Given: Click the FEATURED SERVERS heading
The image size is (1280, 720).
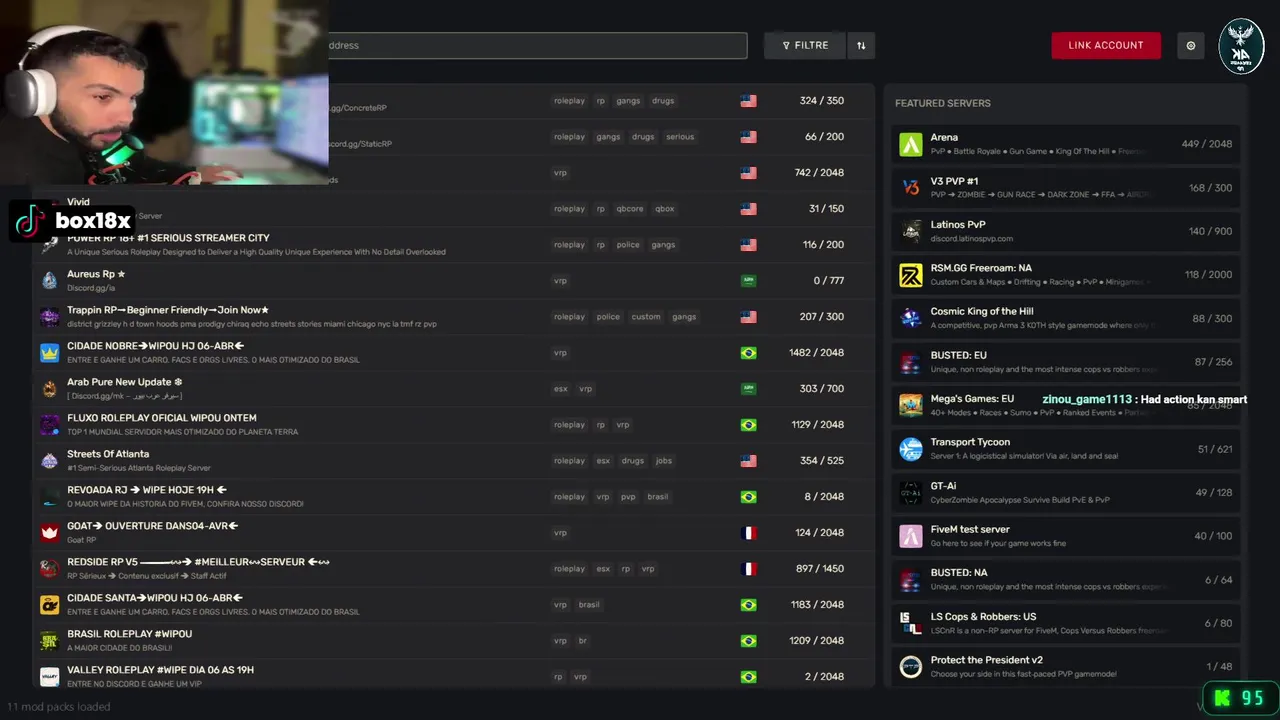Looking at the screenshot, I should pyautogui.click(x=942, y=103).
